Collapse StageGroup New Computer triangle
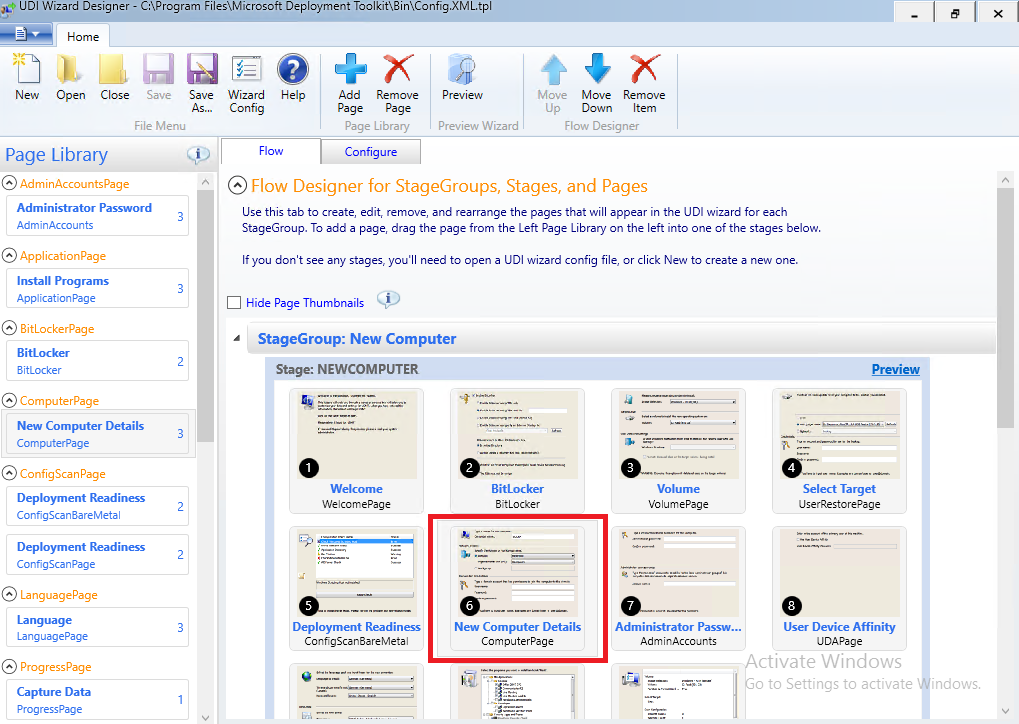 point(237,338)
